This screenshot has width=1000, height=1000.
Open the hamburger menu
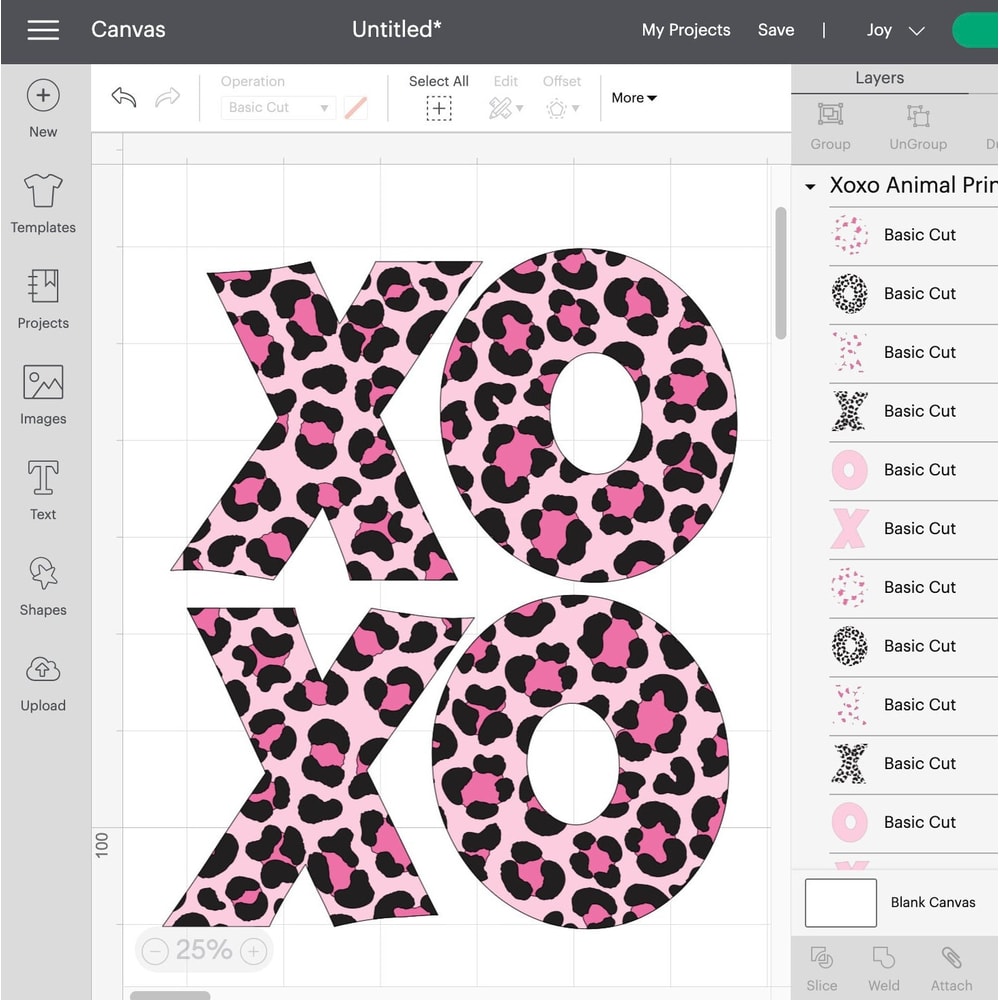click(x=43, y=30)
